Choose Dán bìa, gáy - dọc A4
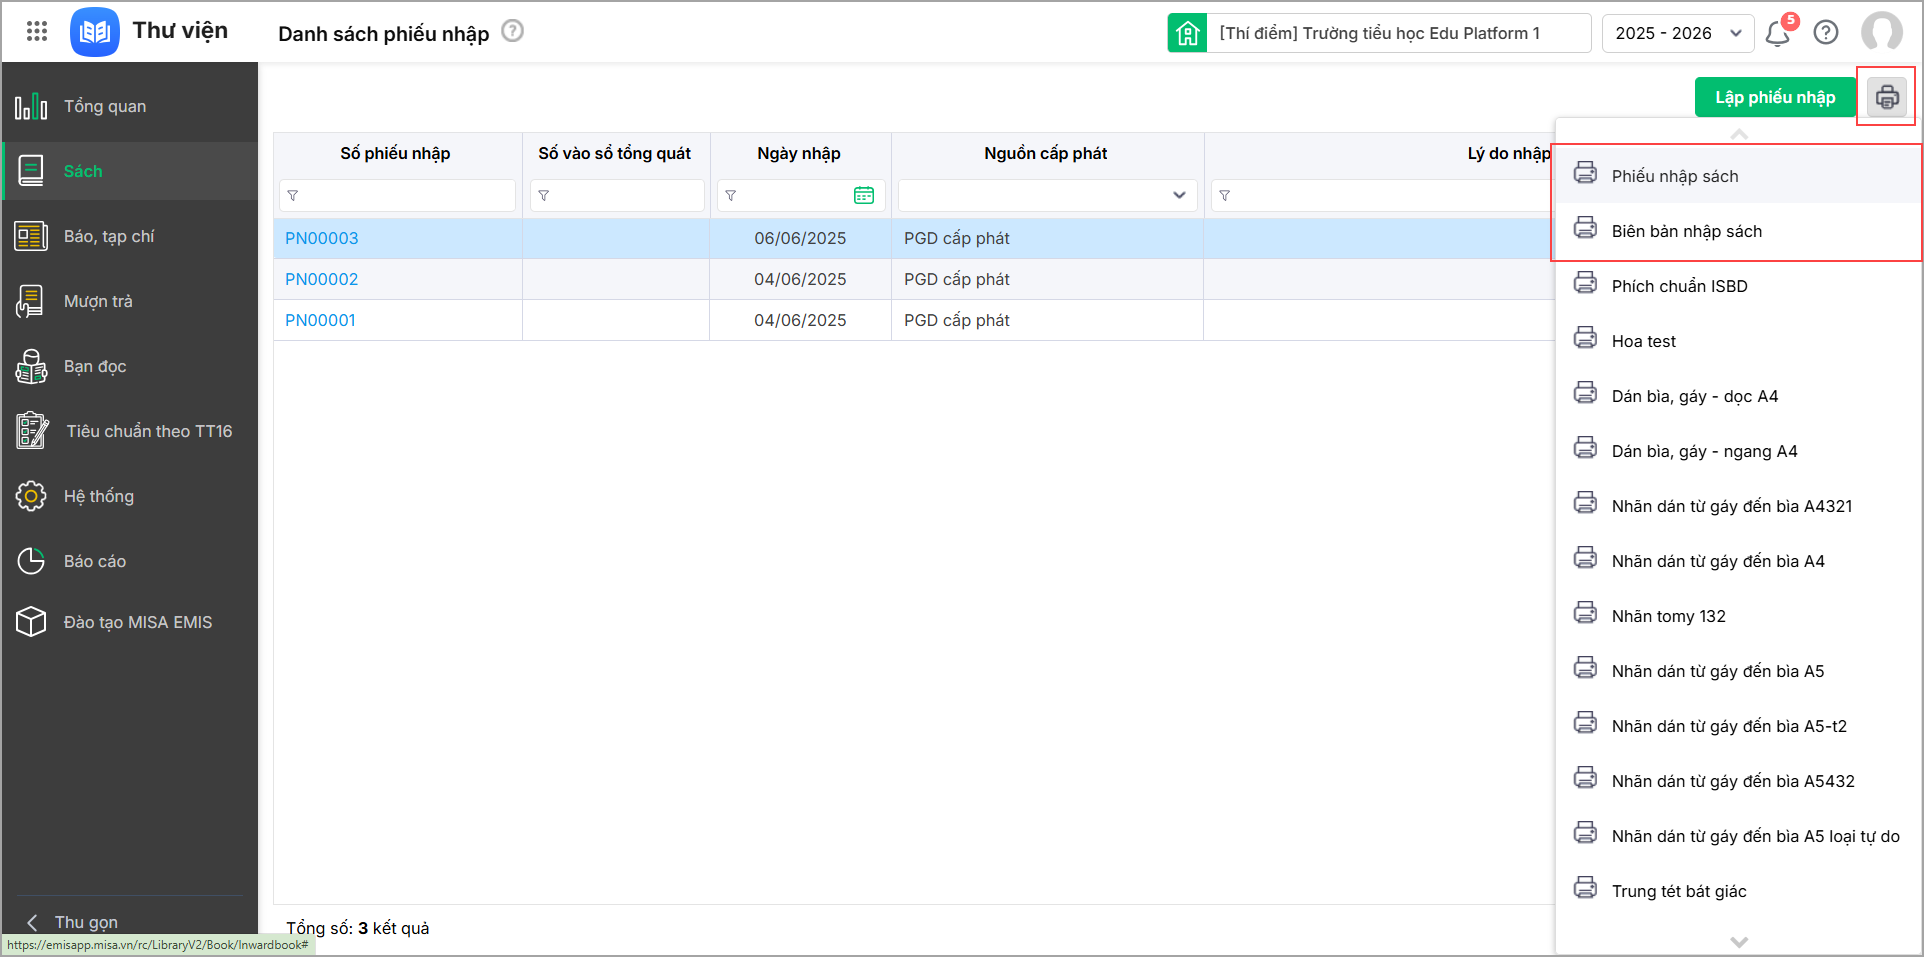Screen dimensions: 1924x957 (1738, 396)
